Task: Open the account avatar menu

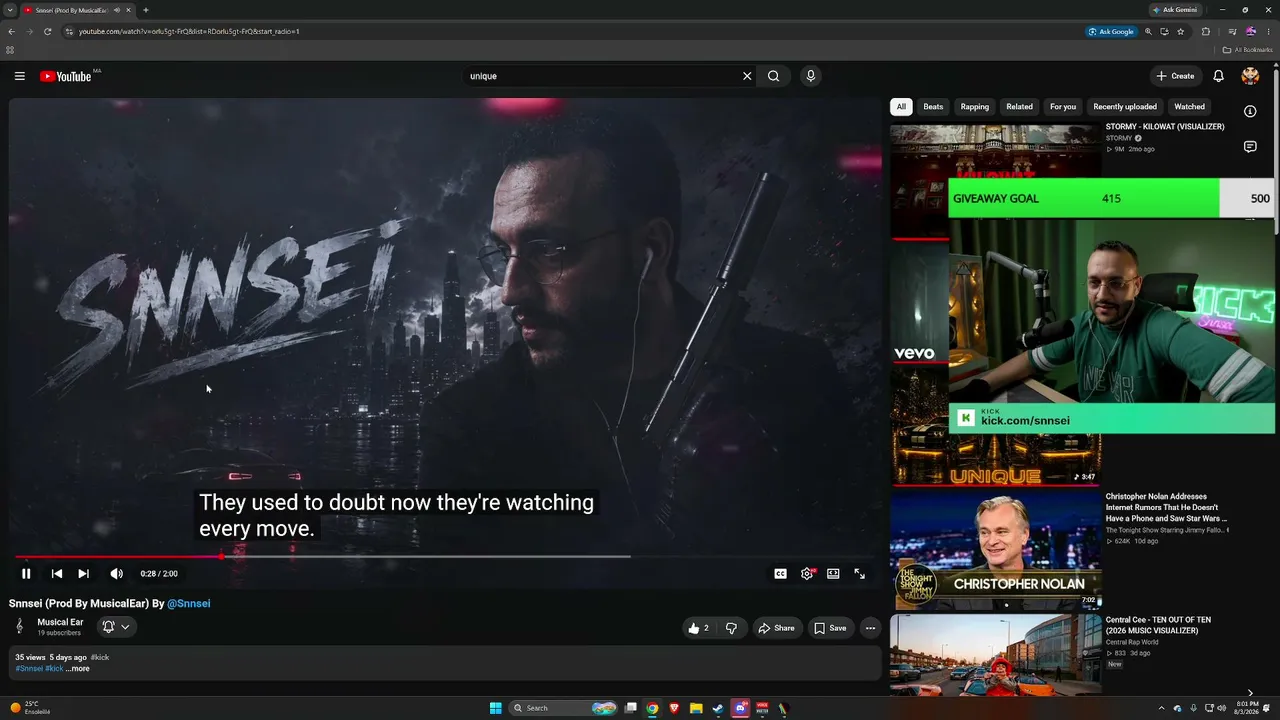Action: coord(1250,76)
